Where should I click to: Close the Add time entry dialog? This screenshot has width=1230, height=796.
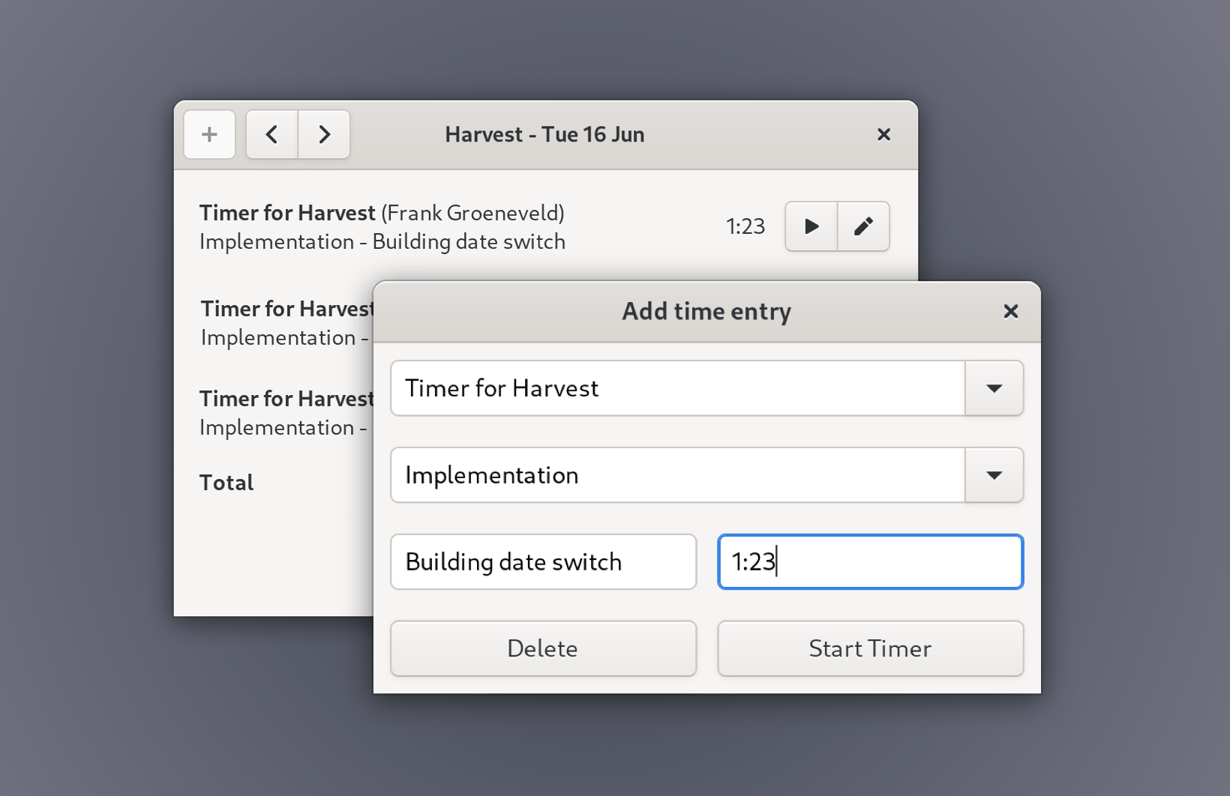(1010, 311)
